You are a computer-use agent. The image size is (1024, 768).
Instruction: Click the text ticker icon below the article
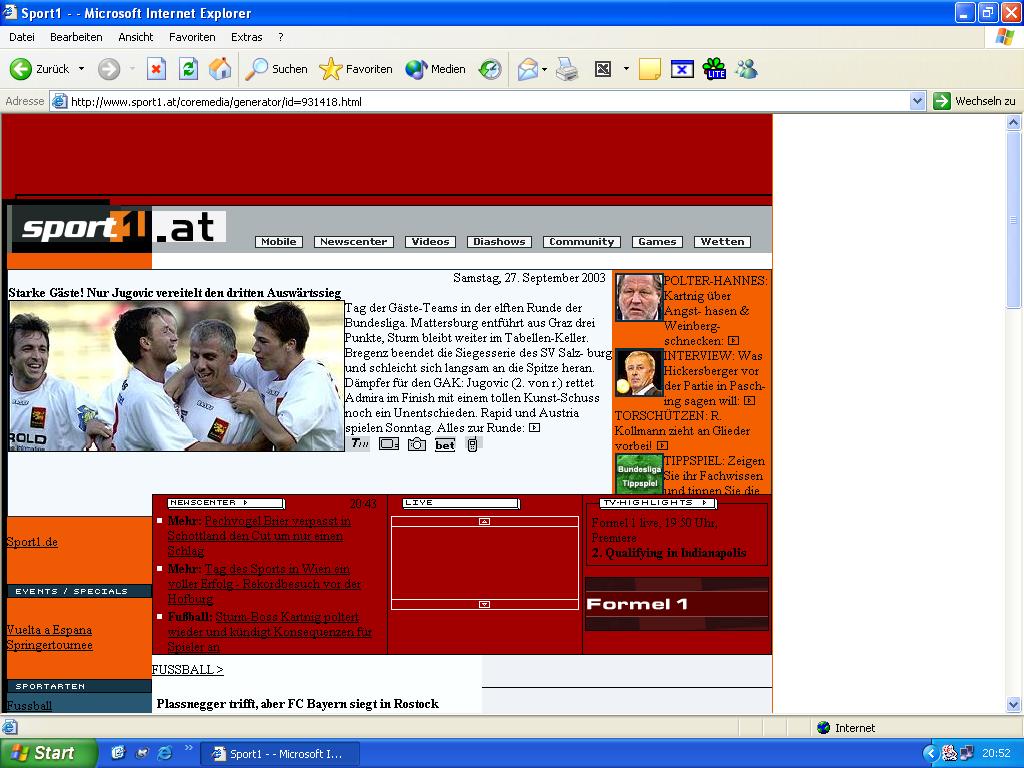[360, 444]
